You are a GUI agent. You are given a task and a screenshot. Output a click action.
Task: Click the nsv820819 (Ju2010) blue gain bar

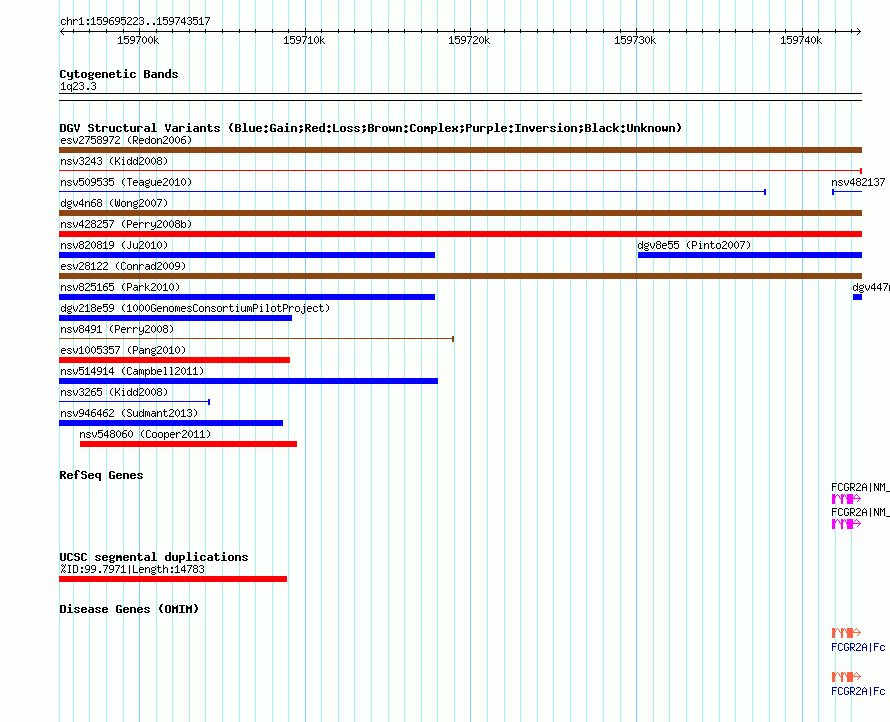pyautogui.click(x=247, y=255)
